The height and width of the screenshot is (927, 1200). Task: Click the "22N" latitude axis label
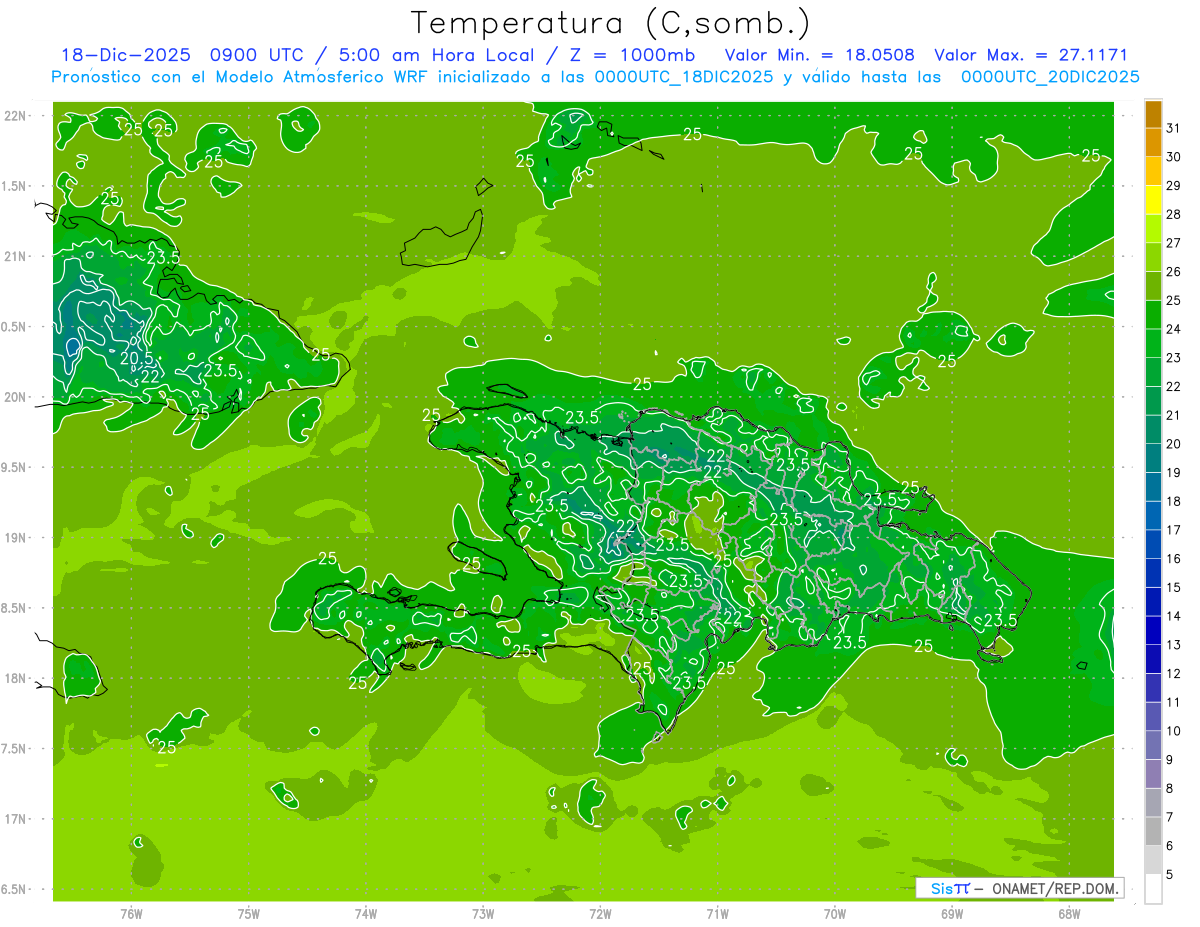tap(17, 116)
